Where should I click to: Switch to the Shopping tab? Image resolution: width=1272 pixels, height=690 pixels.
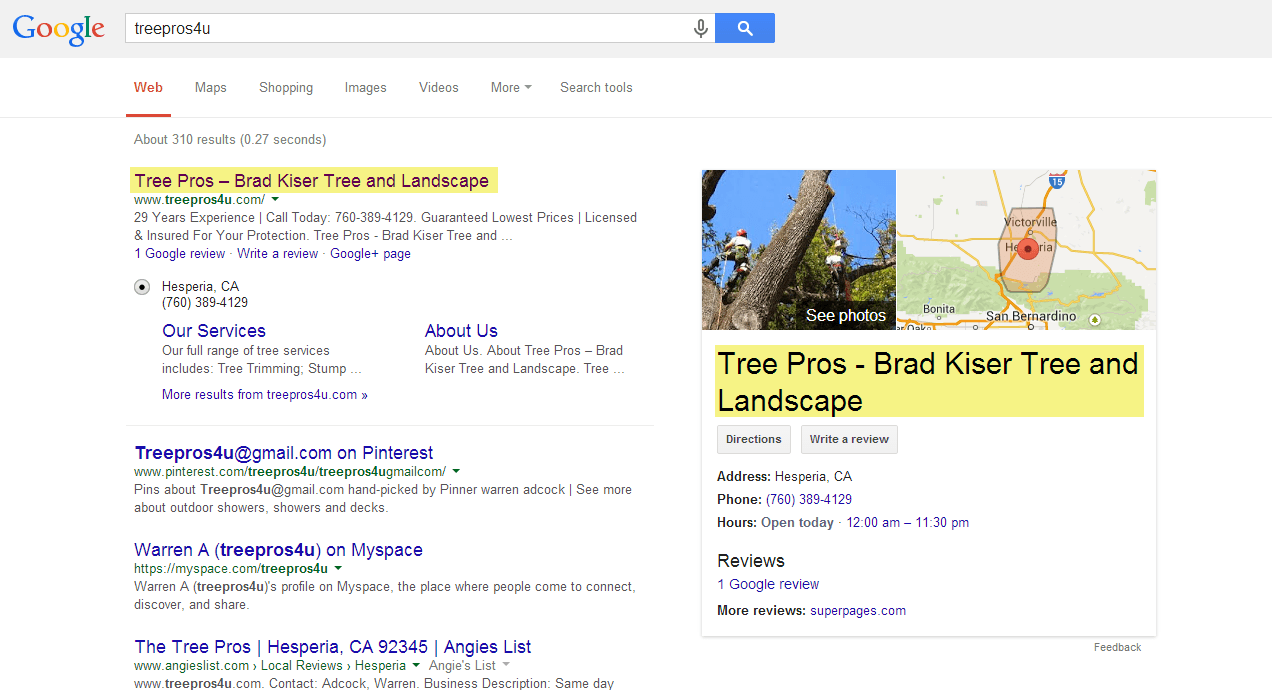click(286, 88)
